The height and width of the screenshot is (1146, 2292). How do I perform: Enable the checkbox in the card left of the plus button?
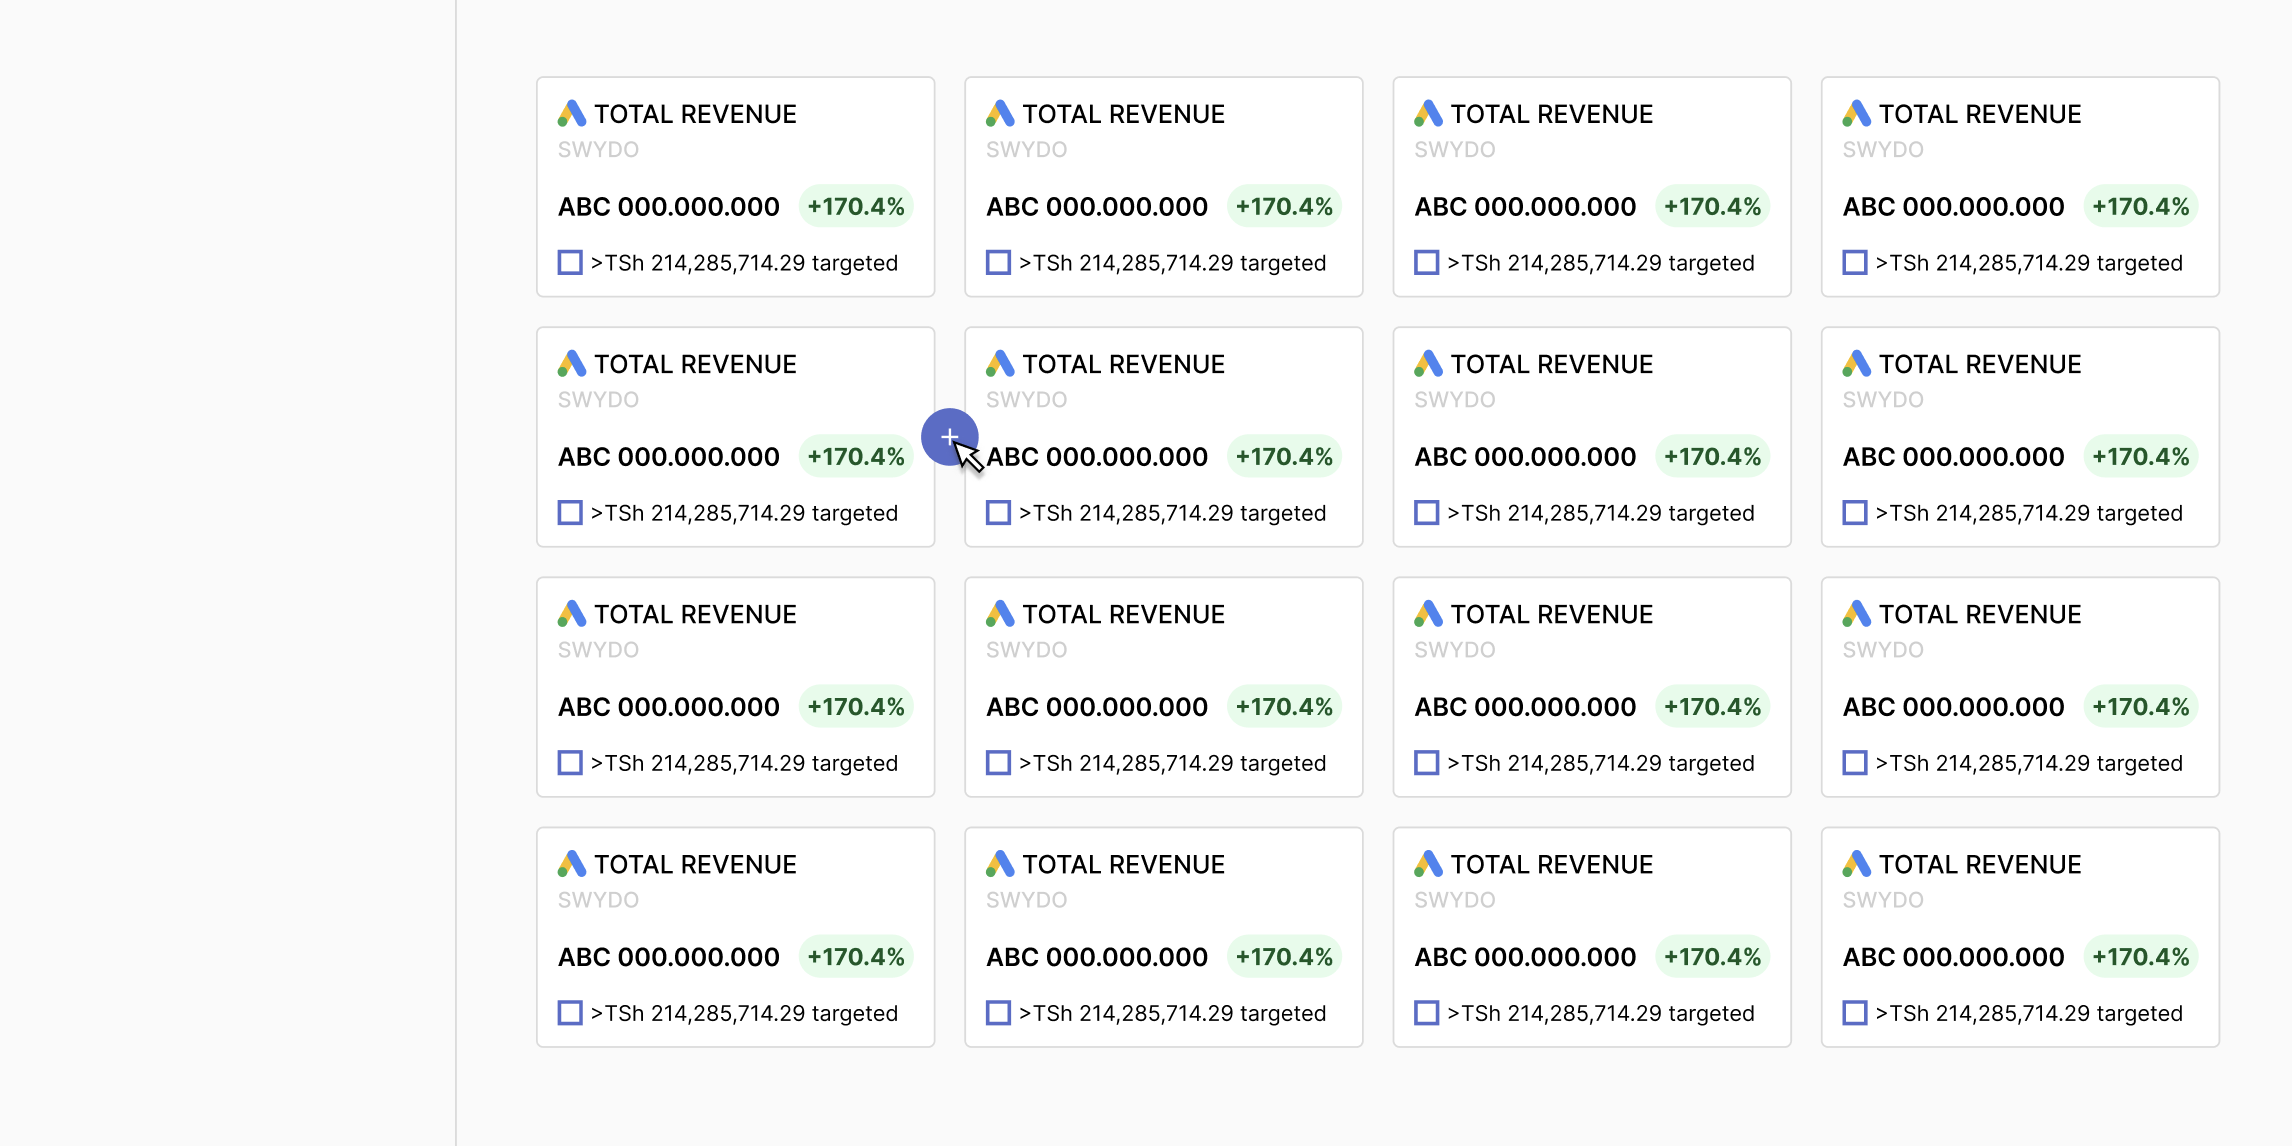point(570,513)
